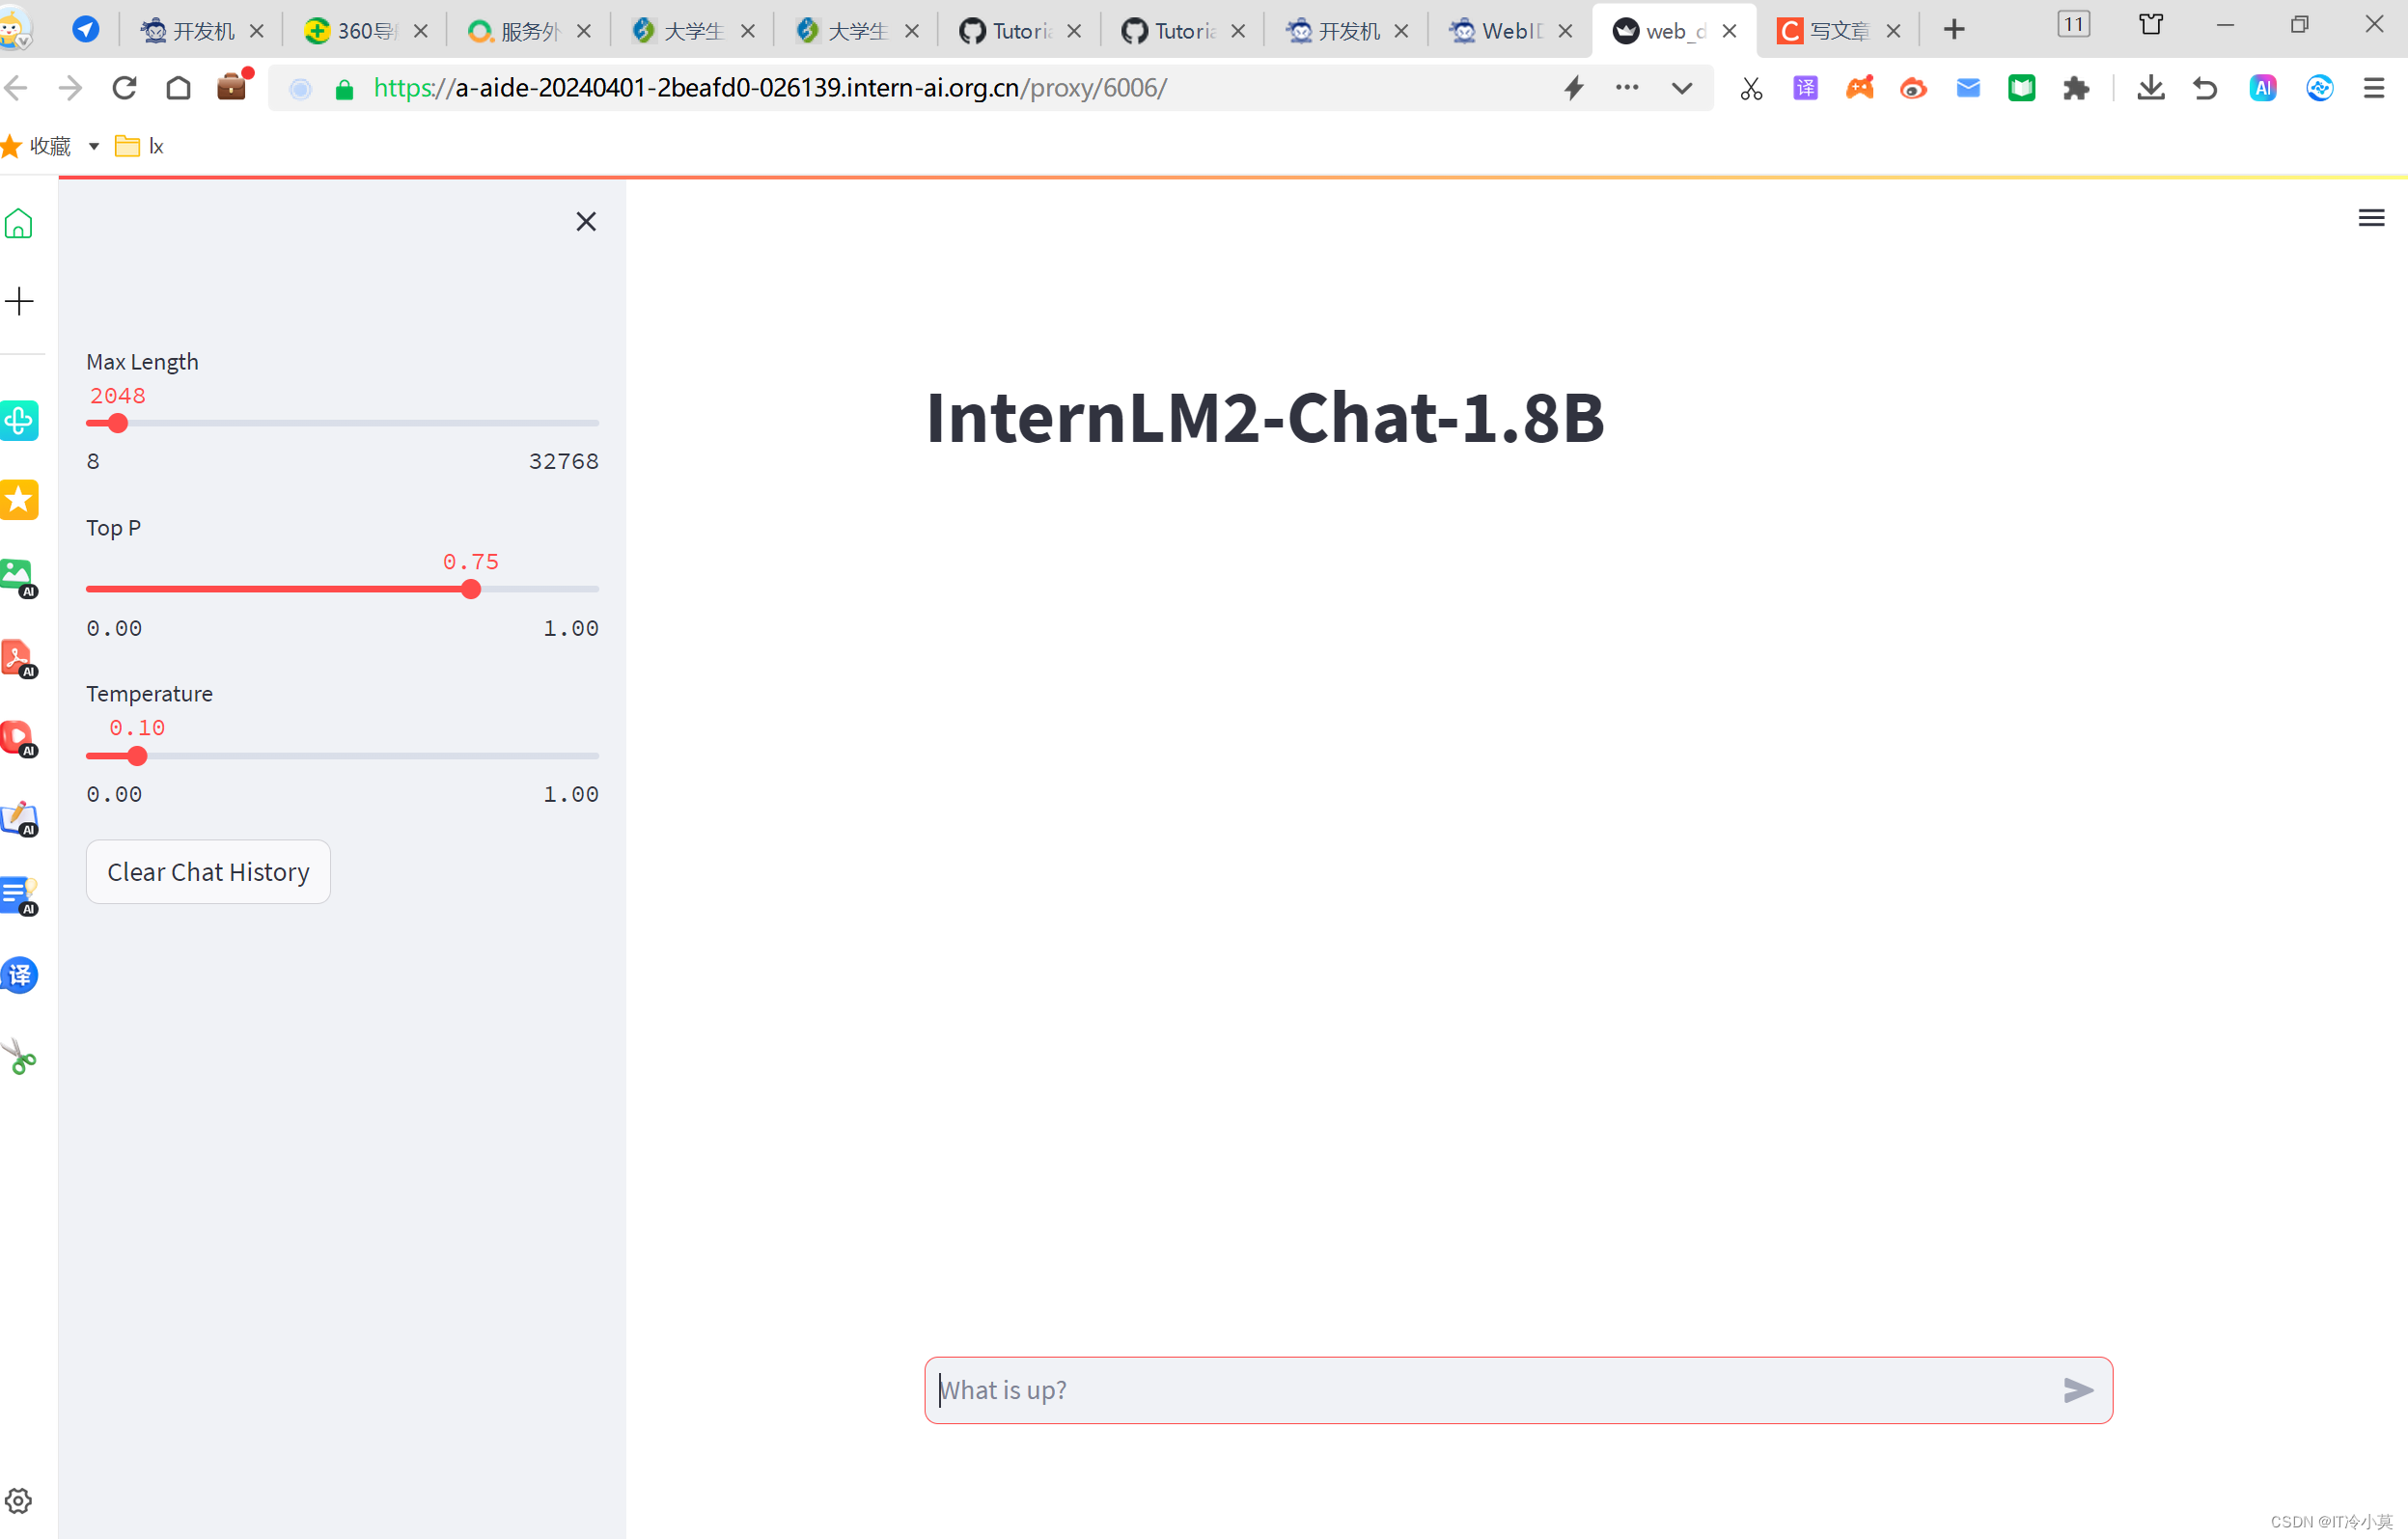Click Clear Chat History button

[208, 872]
